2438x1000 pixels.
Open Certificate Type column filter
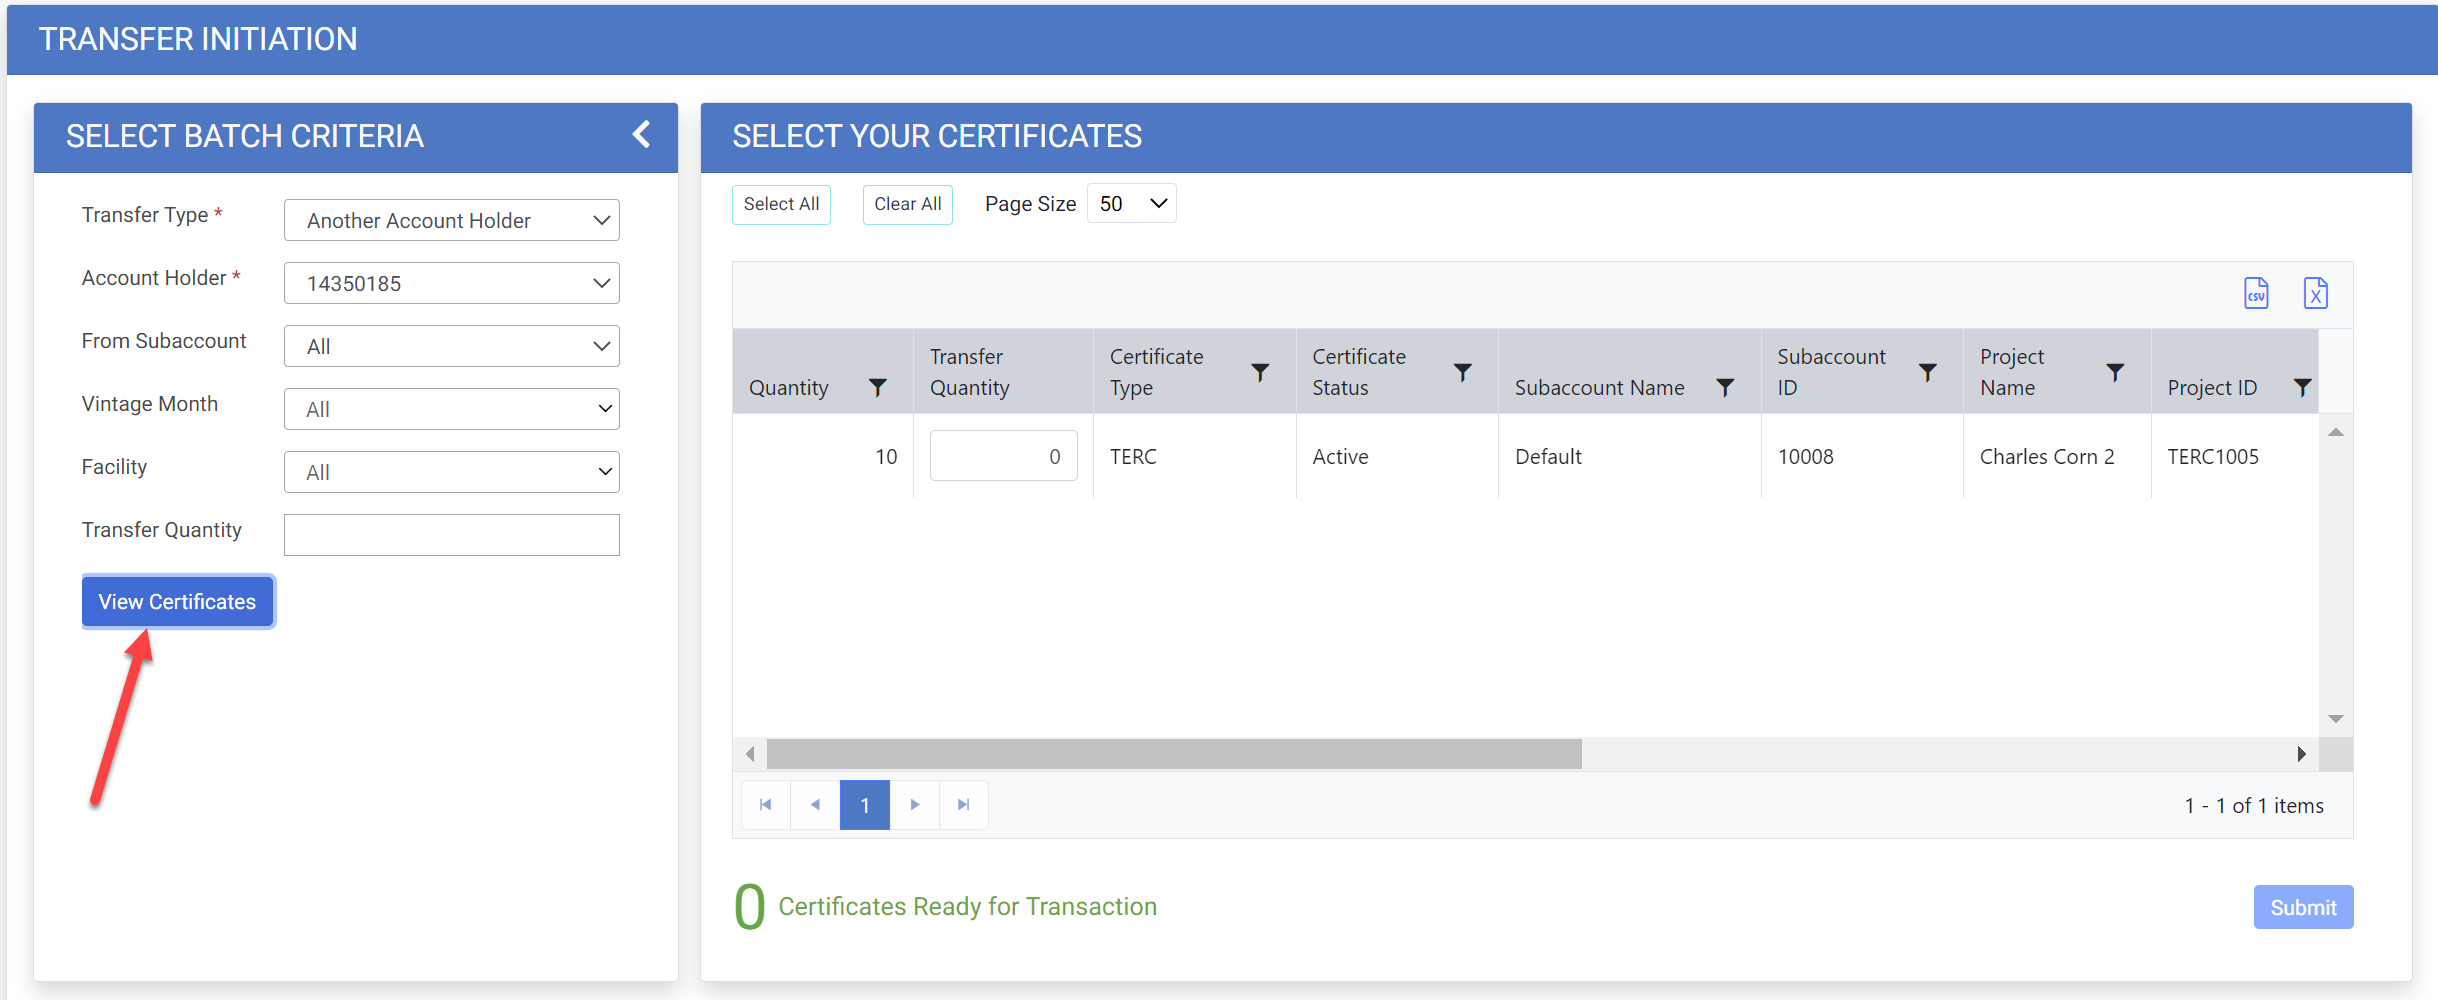click(1260, 372)
